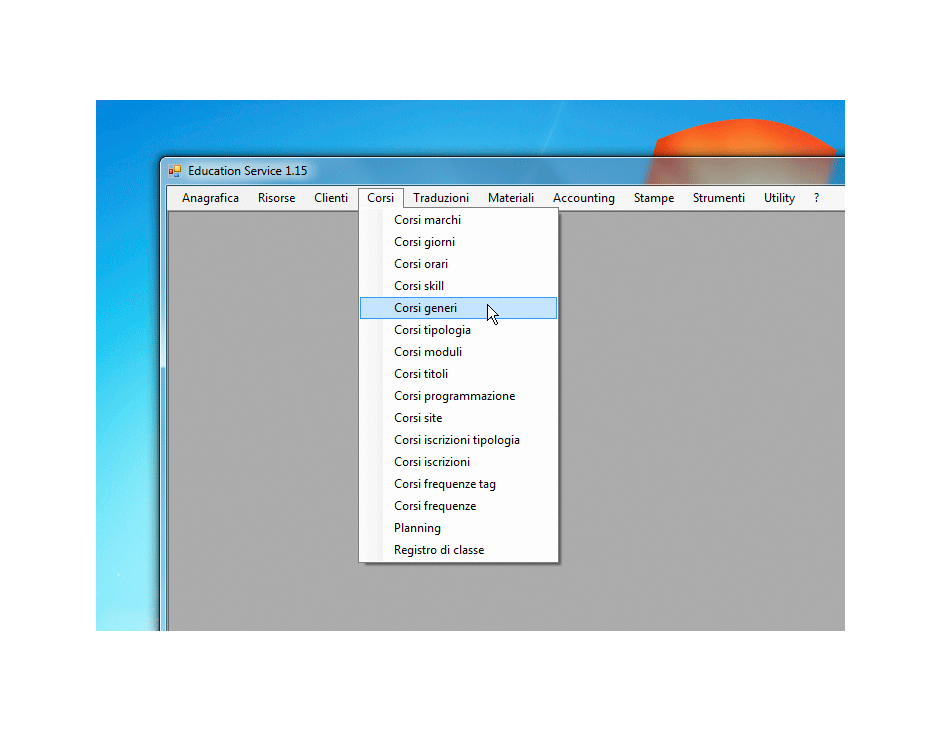Choose Corsi skill in the menu
This screenshot has height=732, width=940.
coord(459,286)
